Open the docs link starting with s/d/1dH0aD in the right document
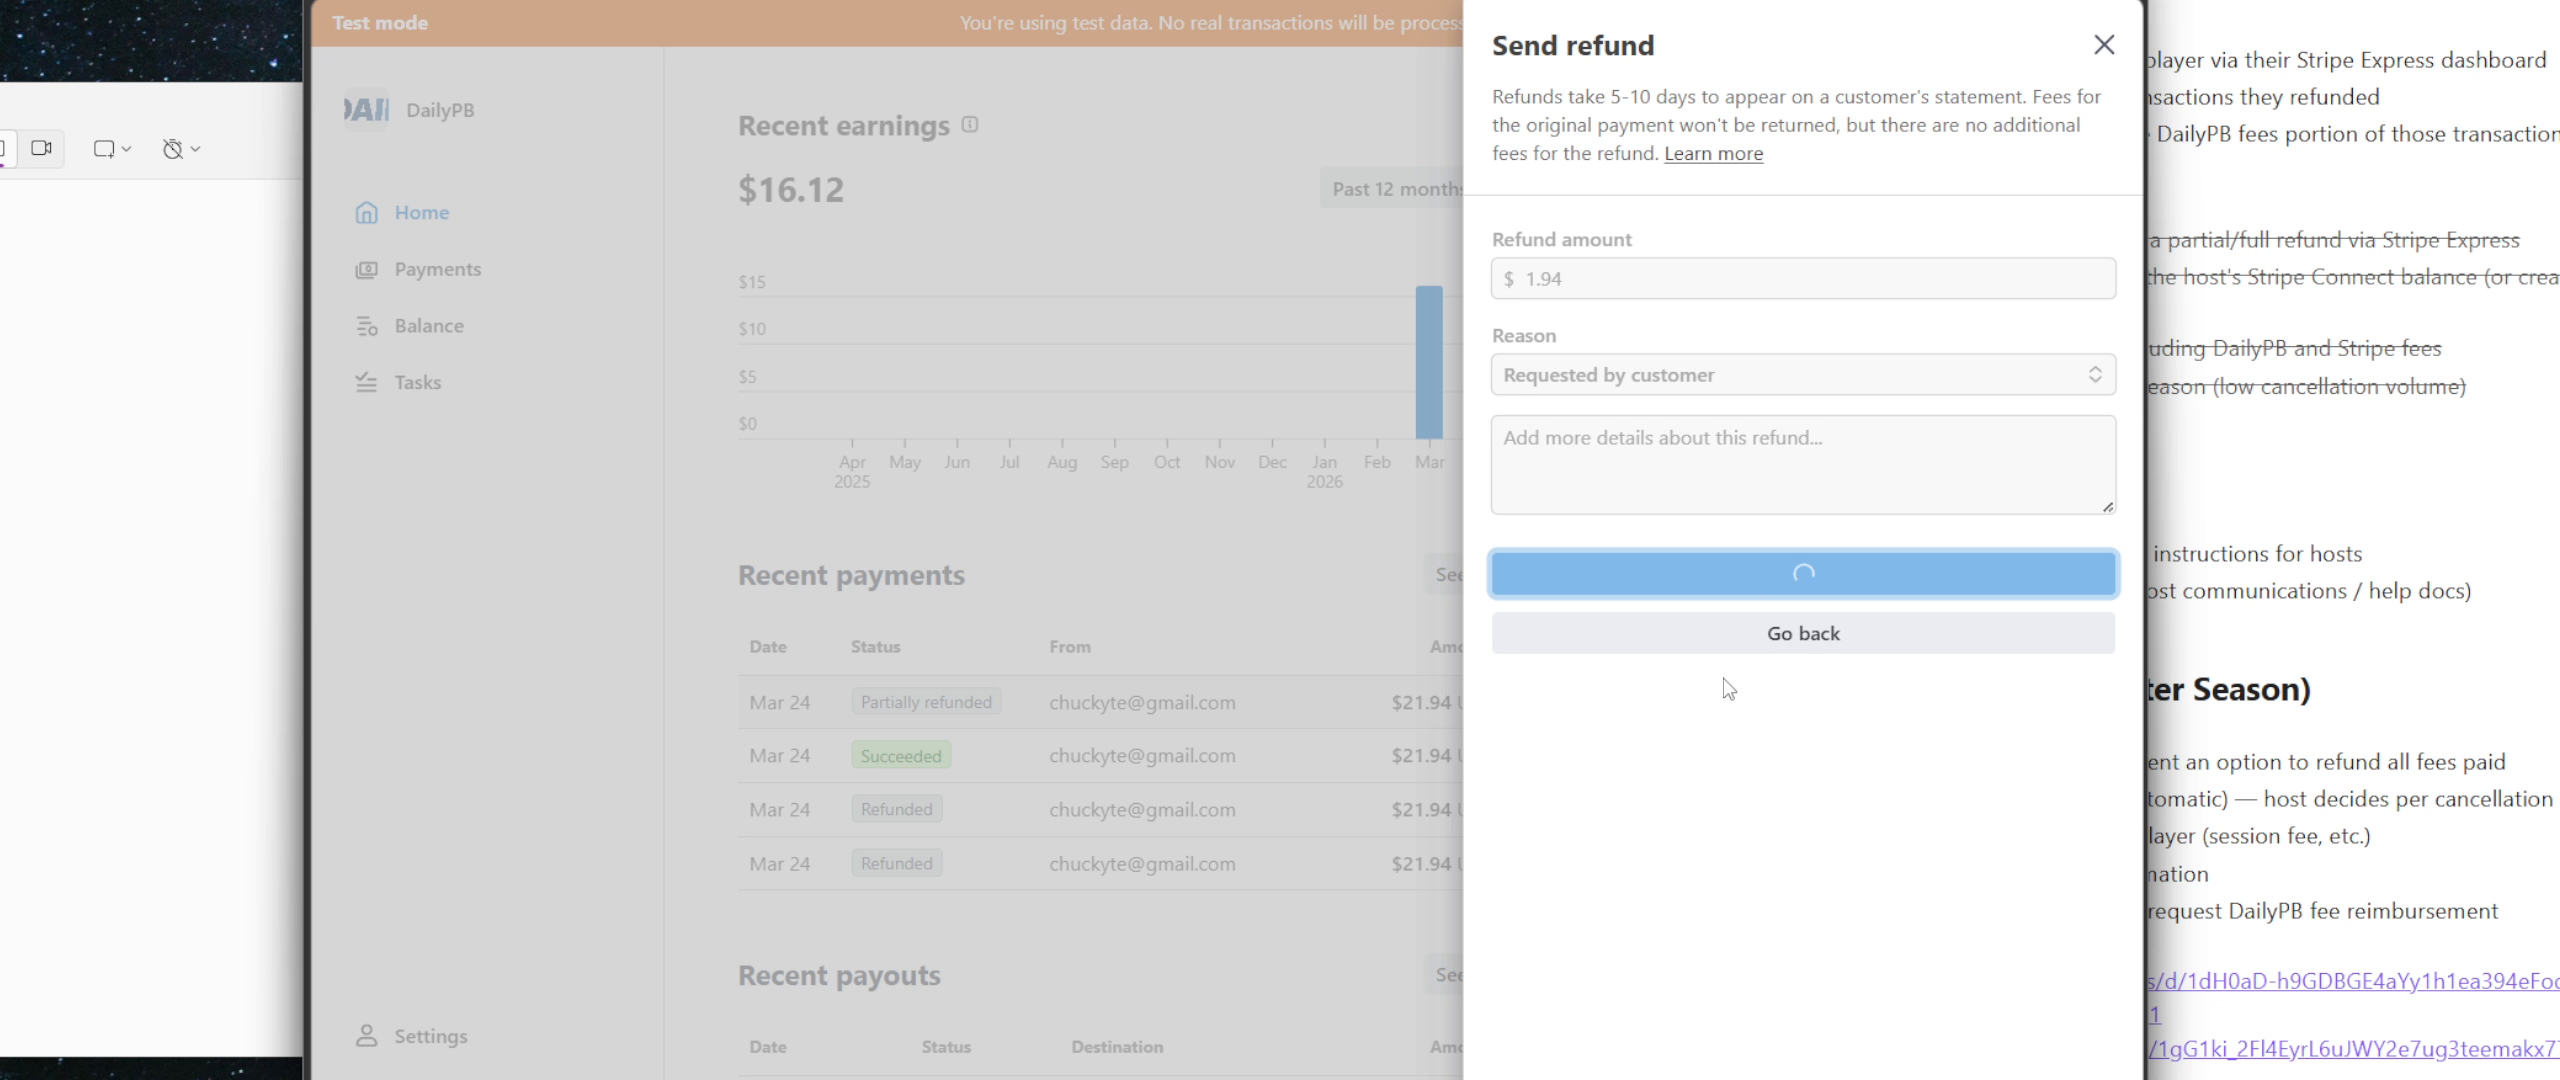Screen dimensions: 2560x1080 2352,981
